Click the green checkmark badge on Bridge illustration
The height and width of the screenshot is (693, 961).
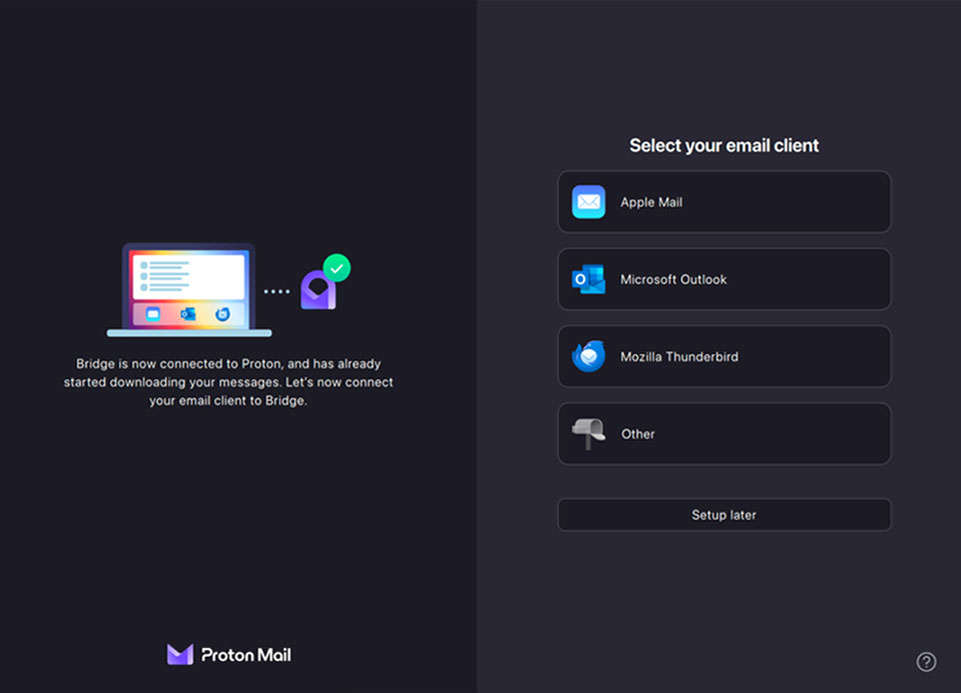click(336, 268)
